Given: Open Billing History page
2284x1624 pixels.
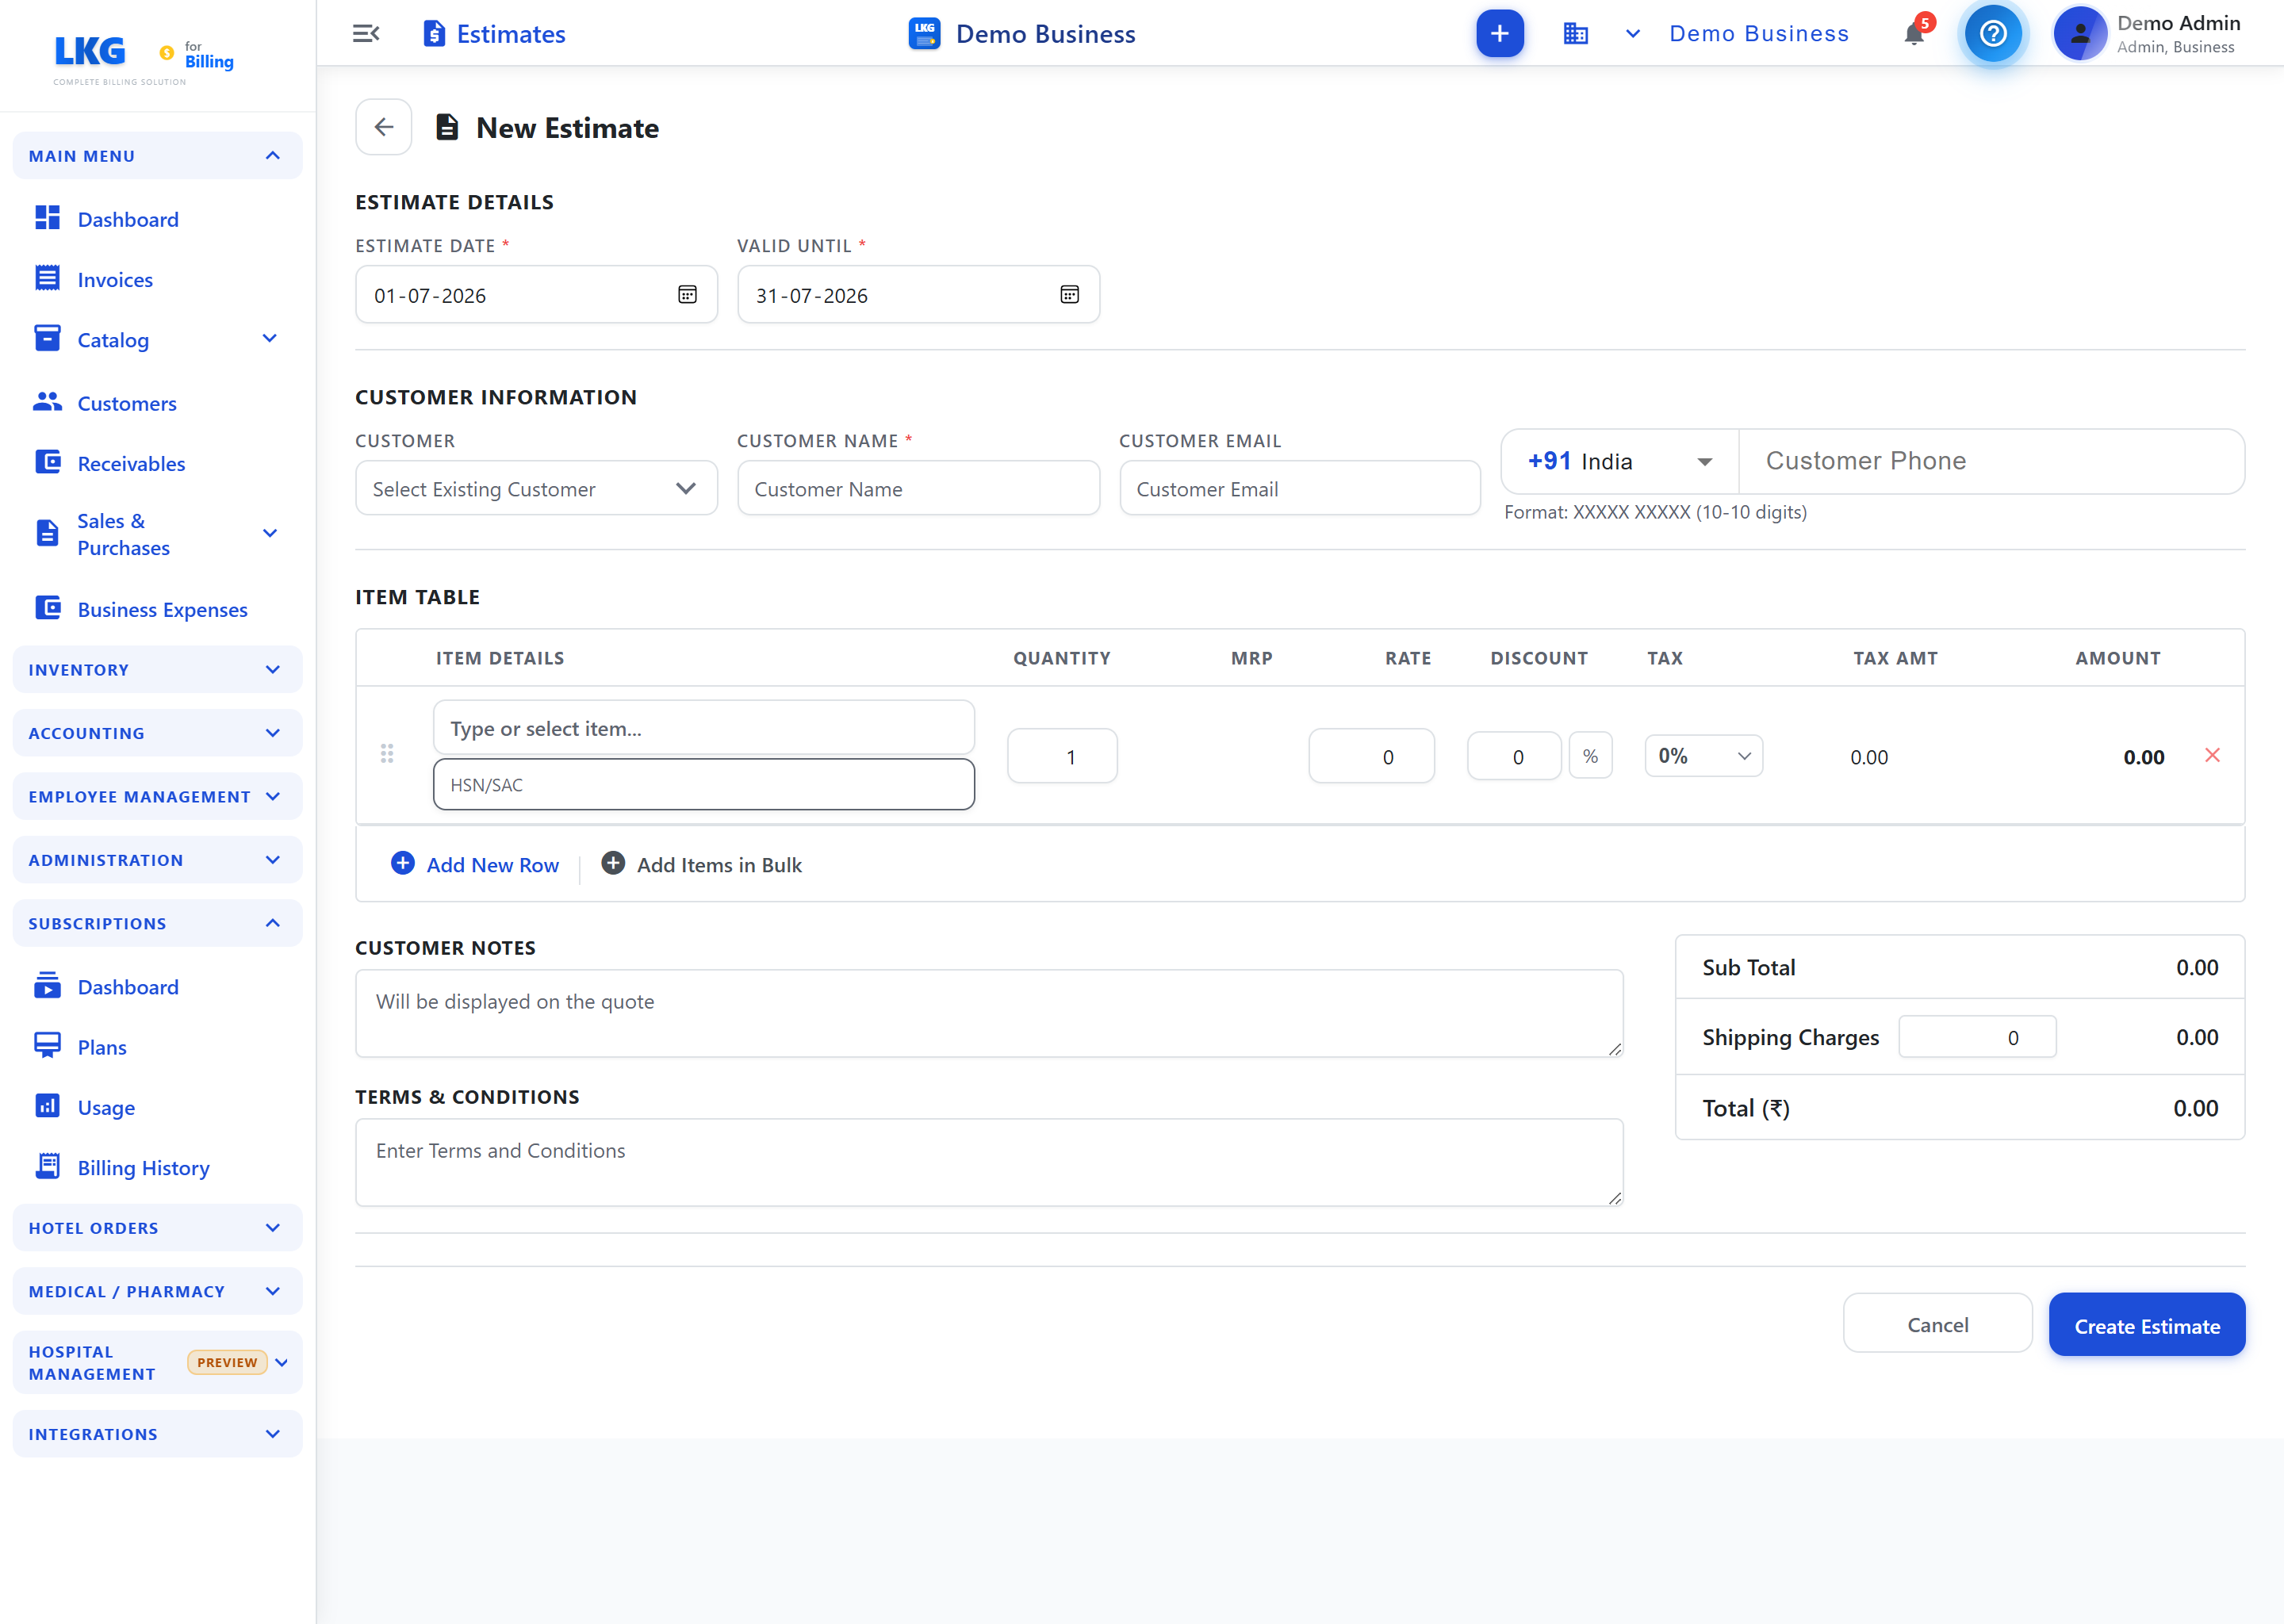Looking at the screenshot, I should (x=143, y=1167).
